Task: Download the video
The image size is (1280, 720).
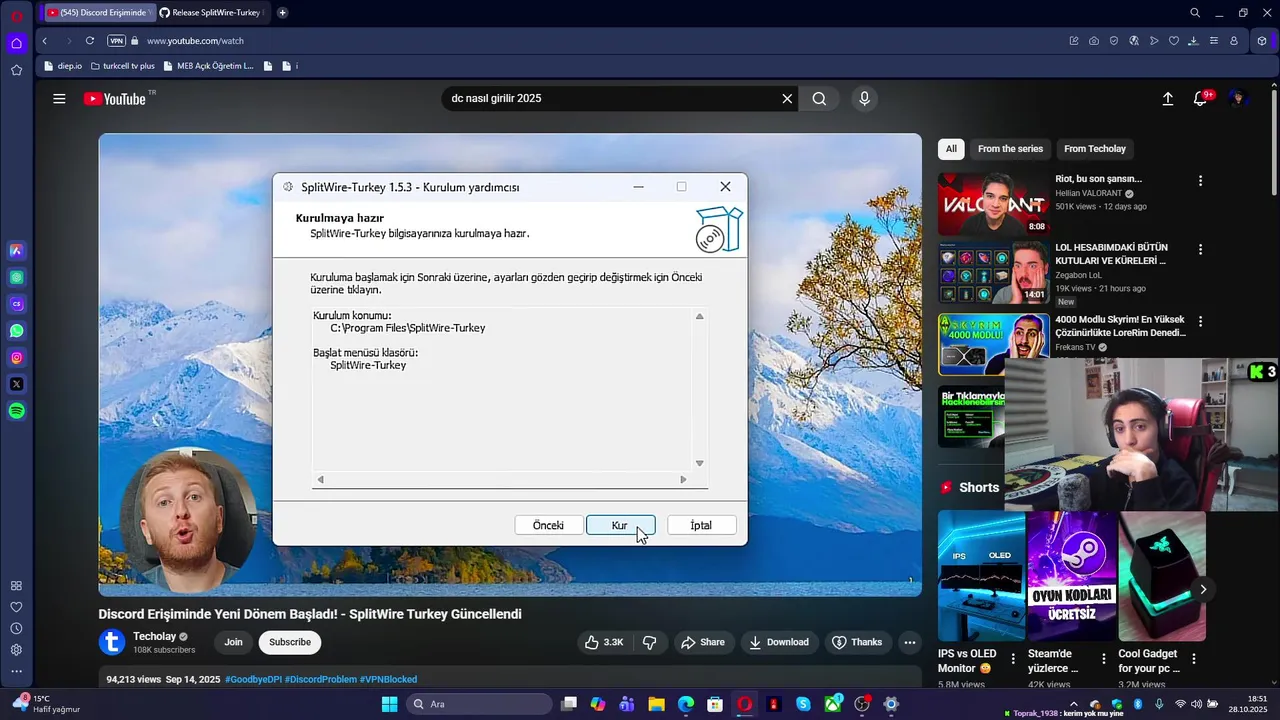Action: 779,642
